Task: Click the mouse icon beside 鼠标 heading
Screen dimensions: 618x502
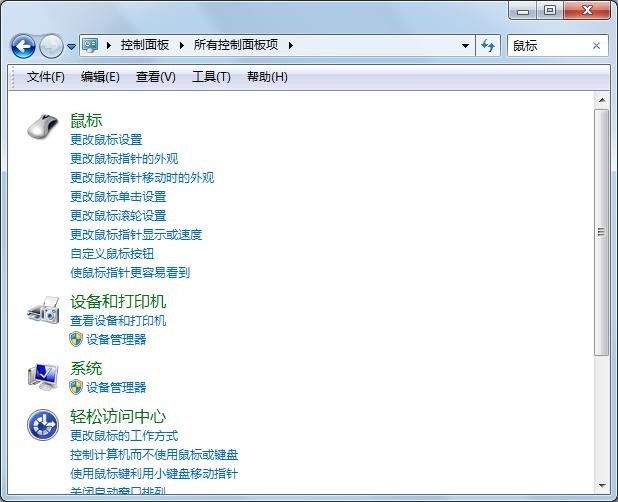Action: point(43,126)
